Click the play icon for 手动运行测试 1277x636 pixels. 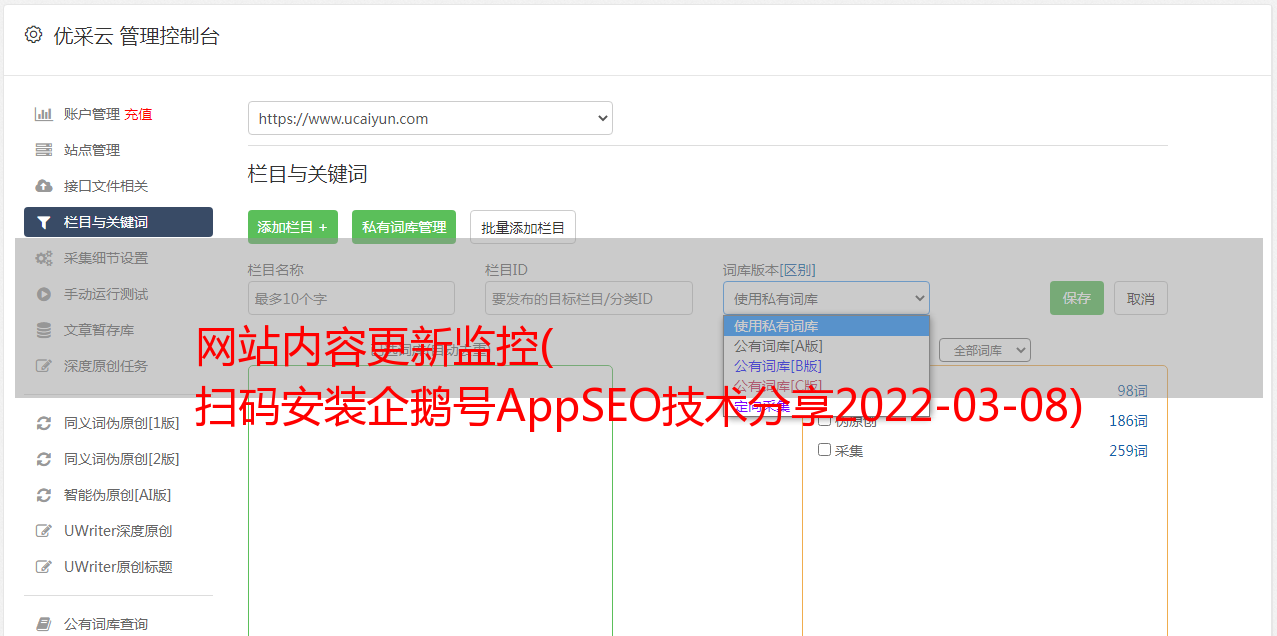[43, 294]
